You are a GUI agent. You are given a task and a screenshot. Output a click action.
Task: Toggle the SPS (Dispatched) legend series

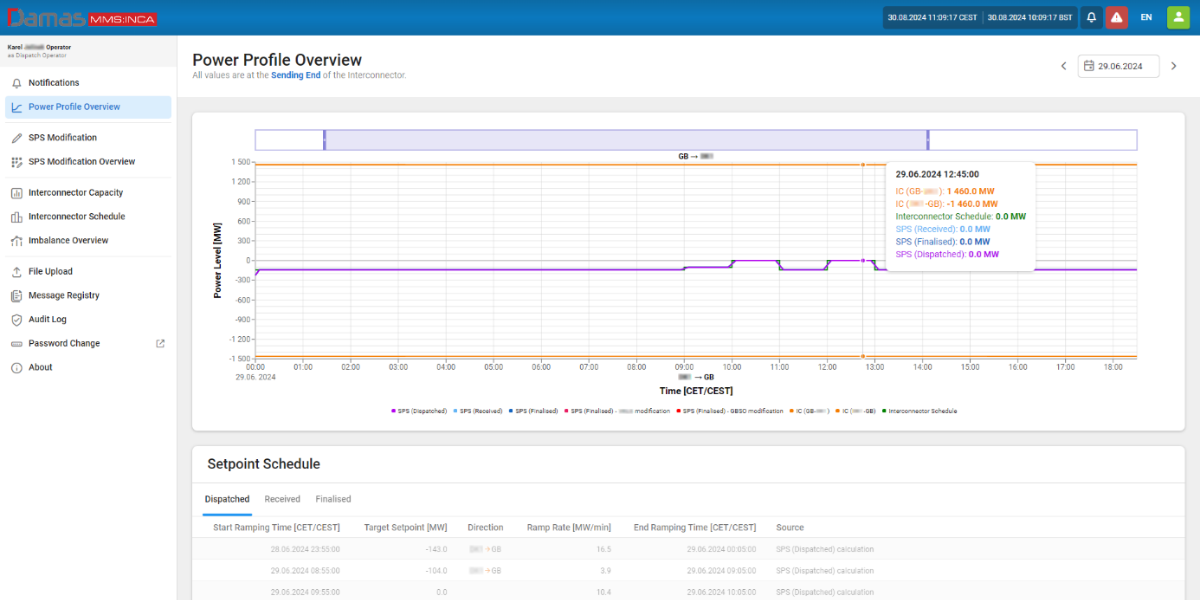point(420,411)
